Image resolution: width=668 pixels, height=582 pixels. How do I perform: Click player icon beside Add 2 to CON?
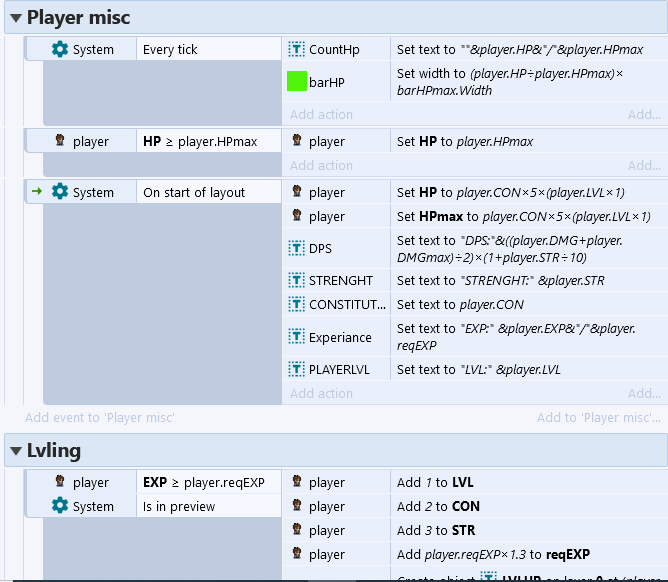click(297, 505)
